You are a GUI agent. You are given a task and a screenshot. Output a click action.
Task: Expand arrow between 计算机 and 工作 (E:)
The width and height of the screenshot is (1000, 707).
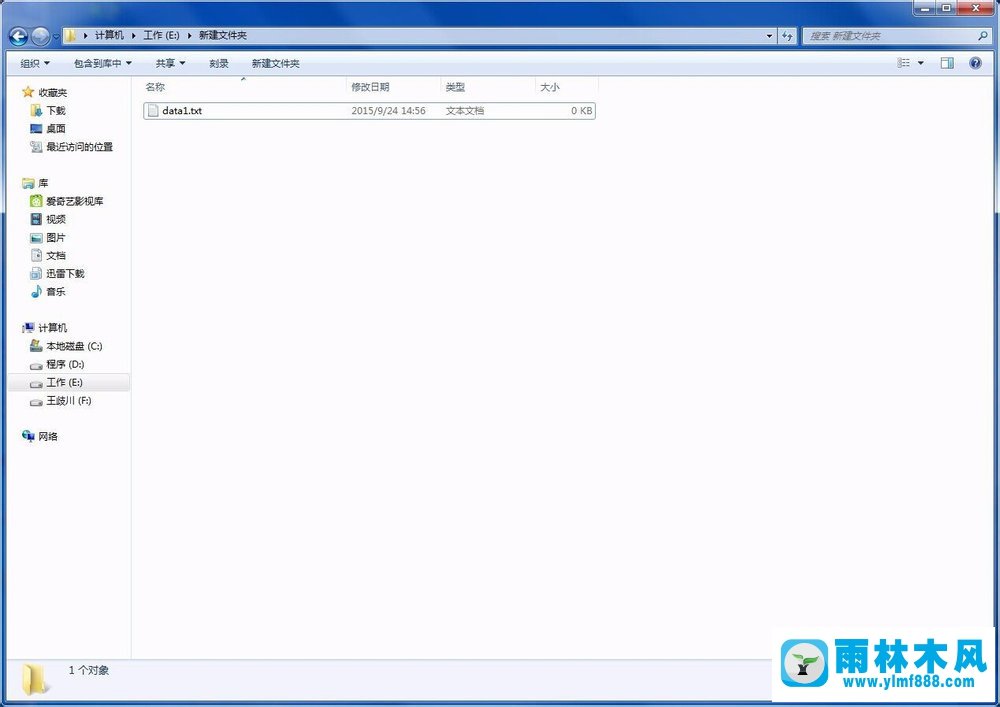(133, 36)
